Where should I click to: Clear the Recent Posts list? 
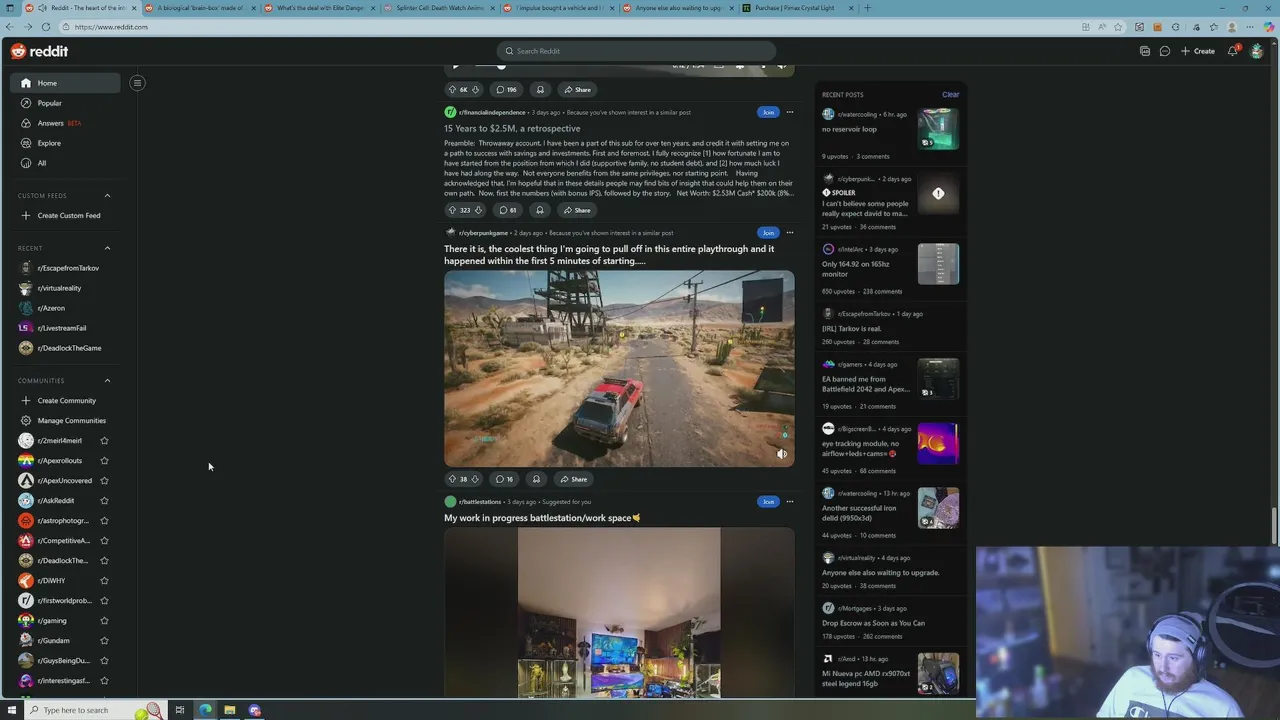pos(950,95)
